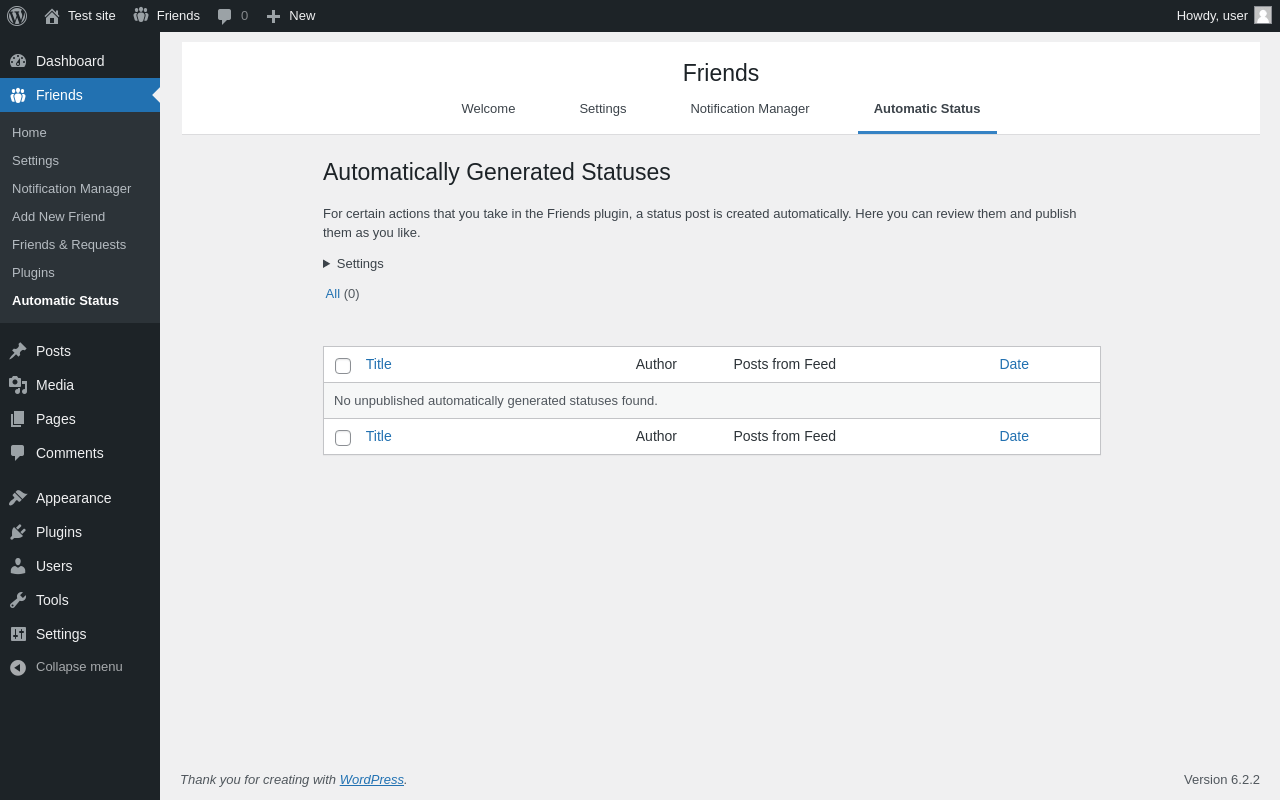Sort by the Title link in the table footer
The width and height of the screenshot is (1280, 800).
379,436
